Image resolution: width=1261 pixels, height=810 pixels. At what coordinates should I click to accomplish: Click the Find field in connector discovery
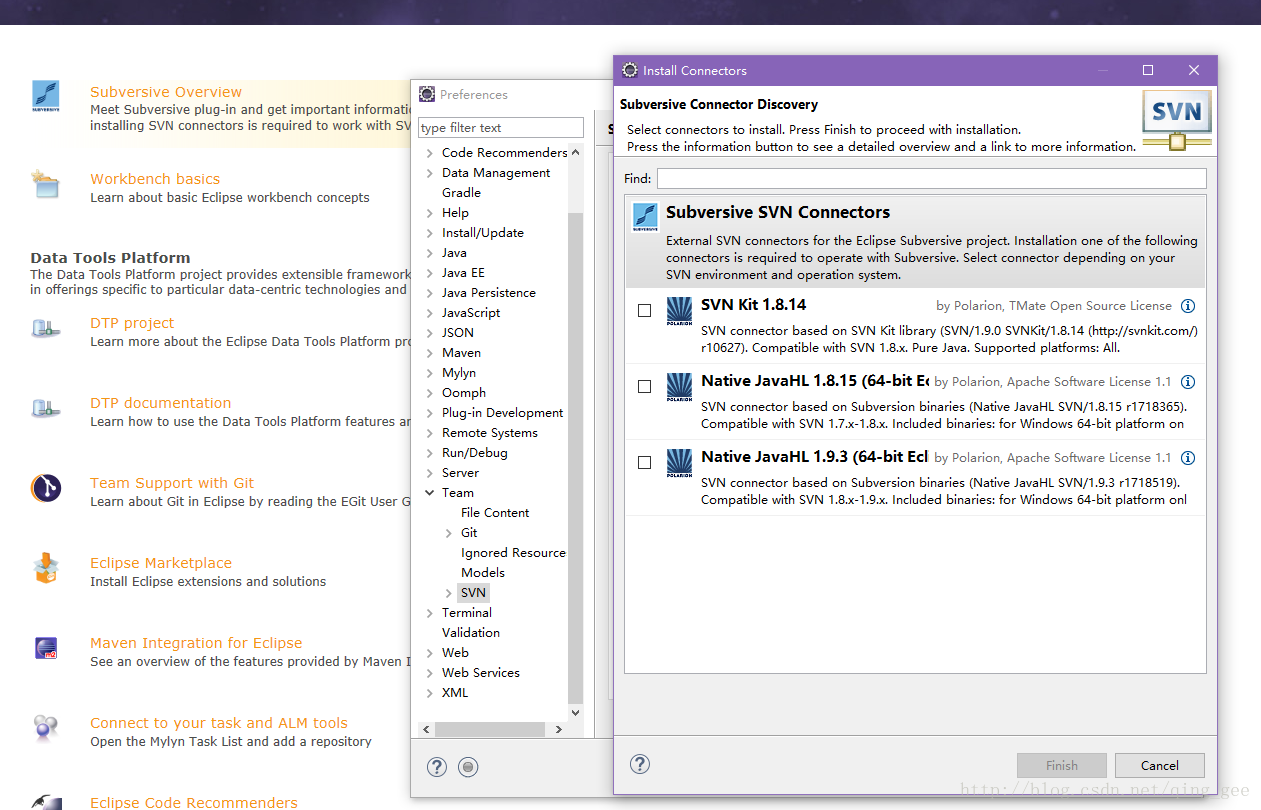(x=931, y=179)
